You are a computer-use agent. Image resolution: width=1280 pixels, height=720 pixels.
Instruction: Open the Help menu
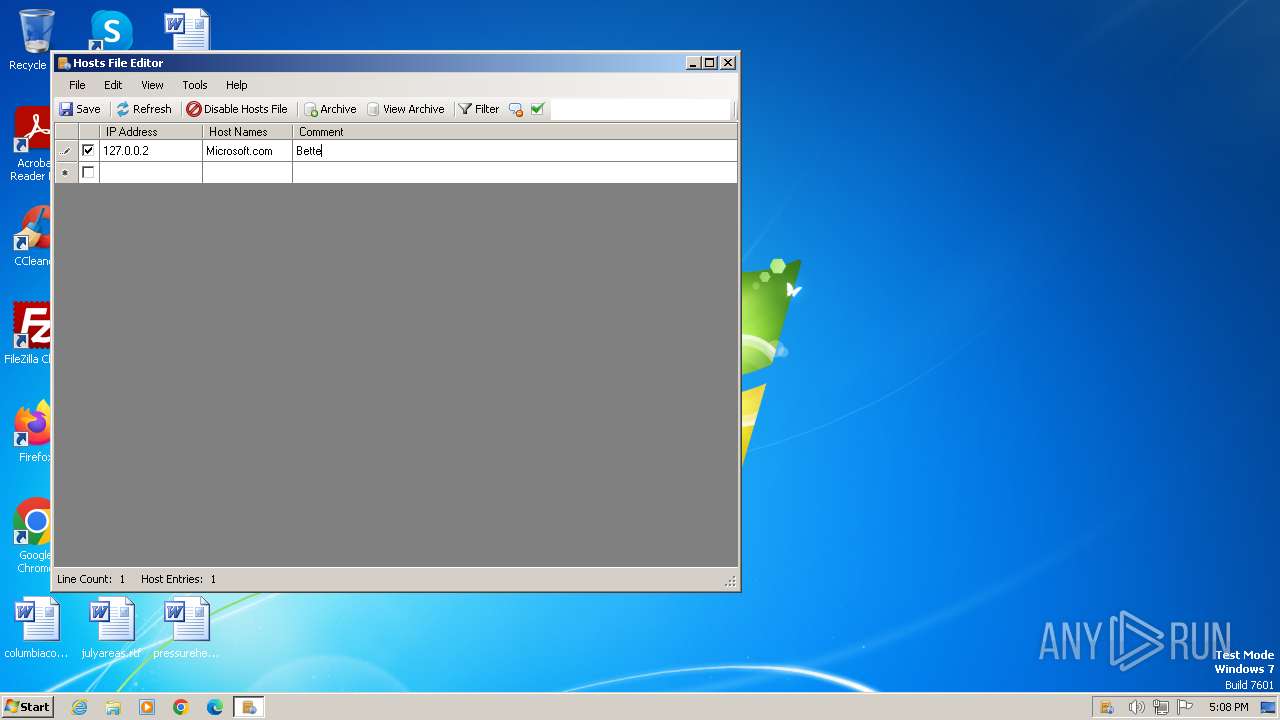[237, 85]
